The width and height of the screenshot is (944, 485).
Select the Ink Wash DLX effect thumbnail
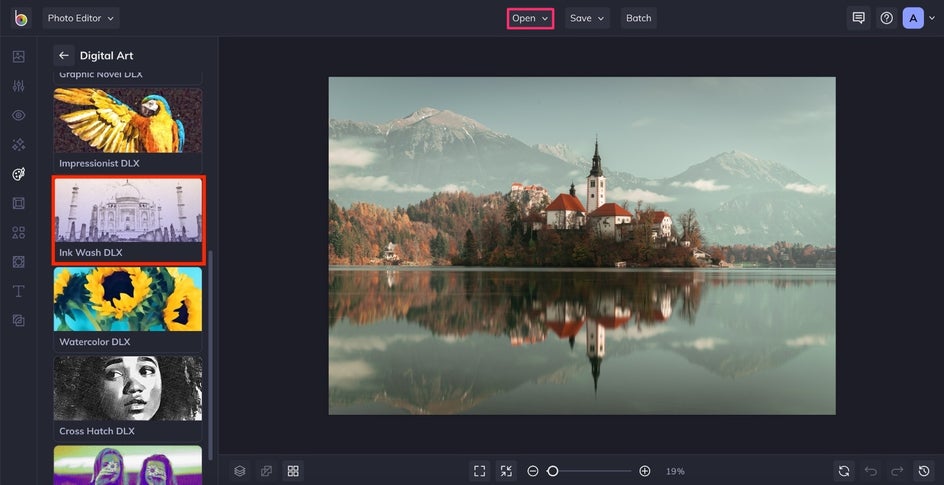[x=128, y=220]
